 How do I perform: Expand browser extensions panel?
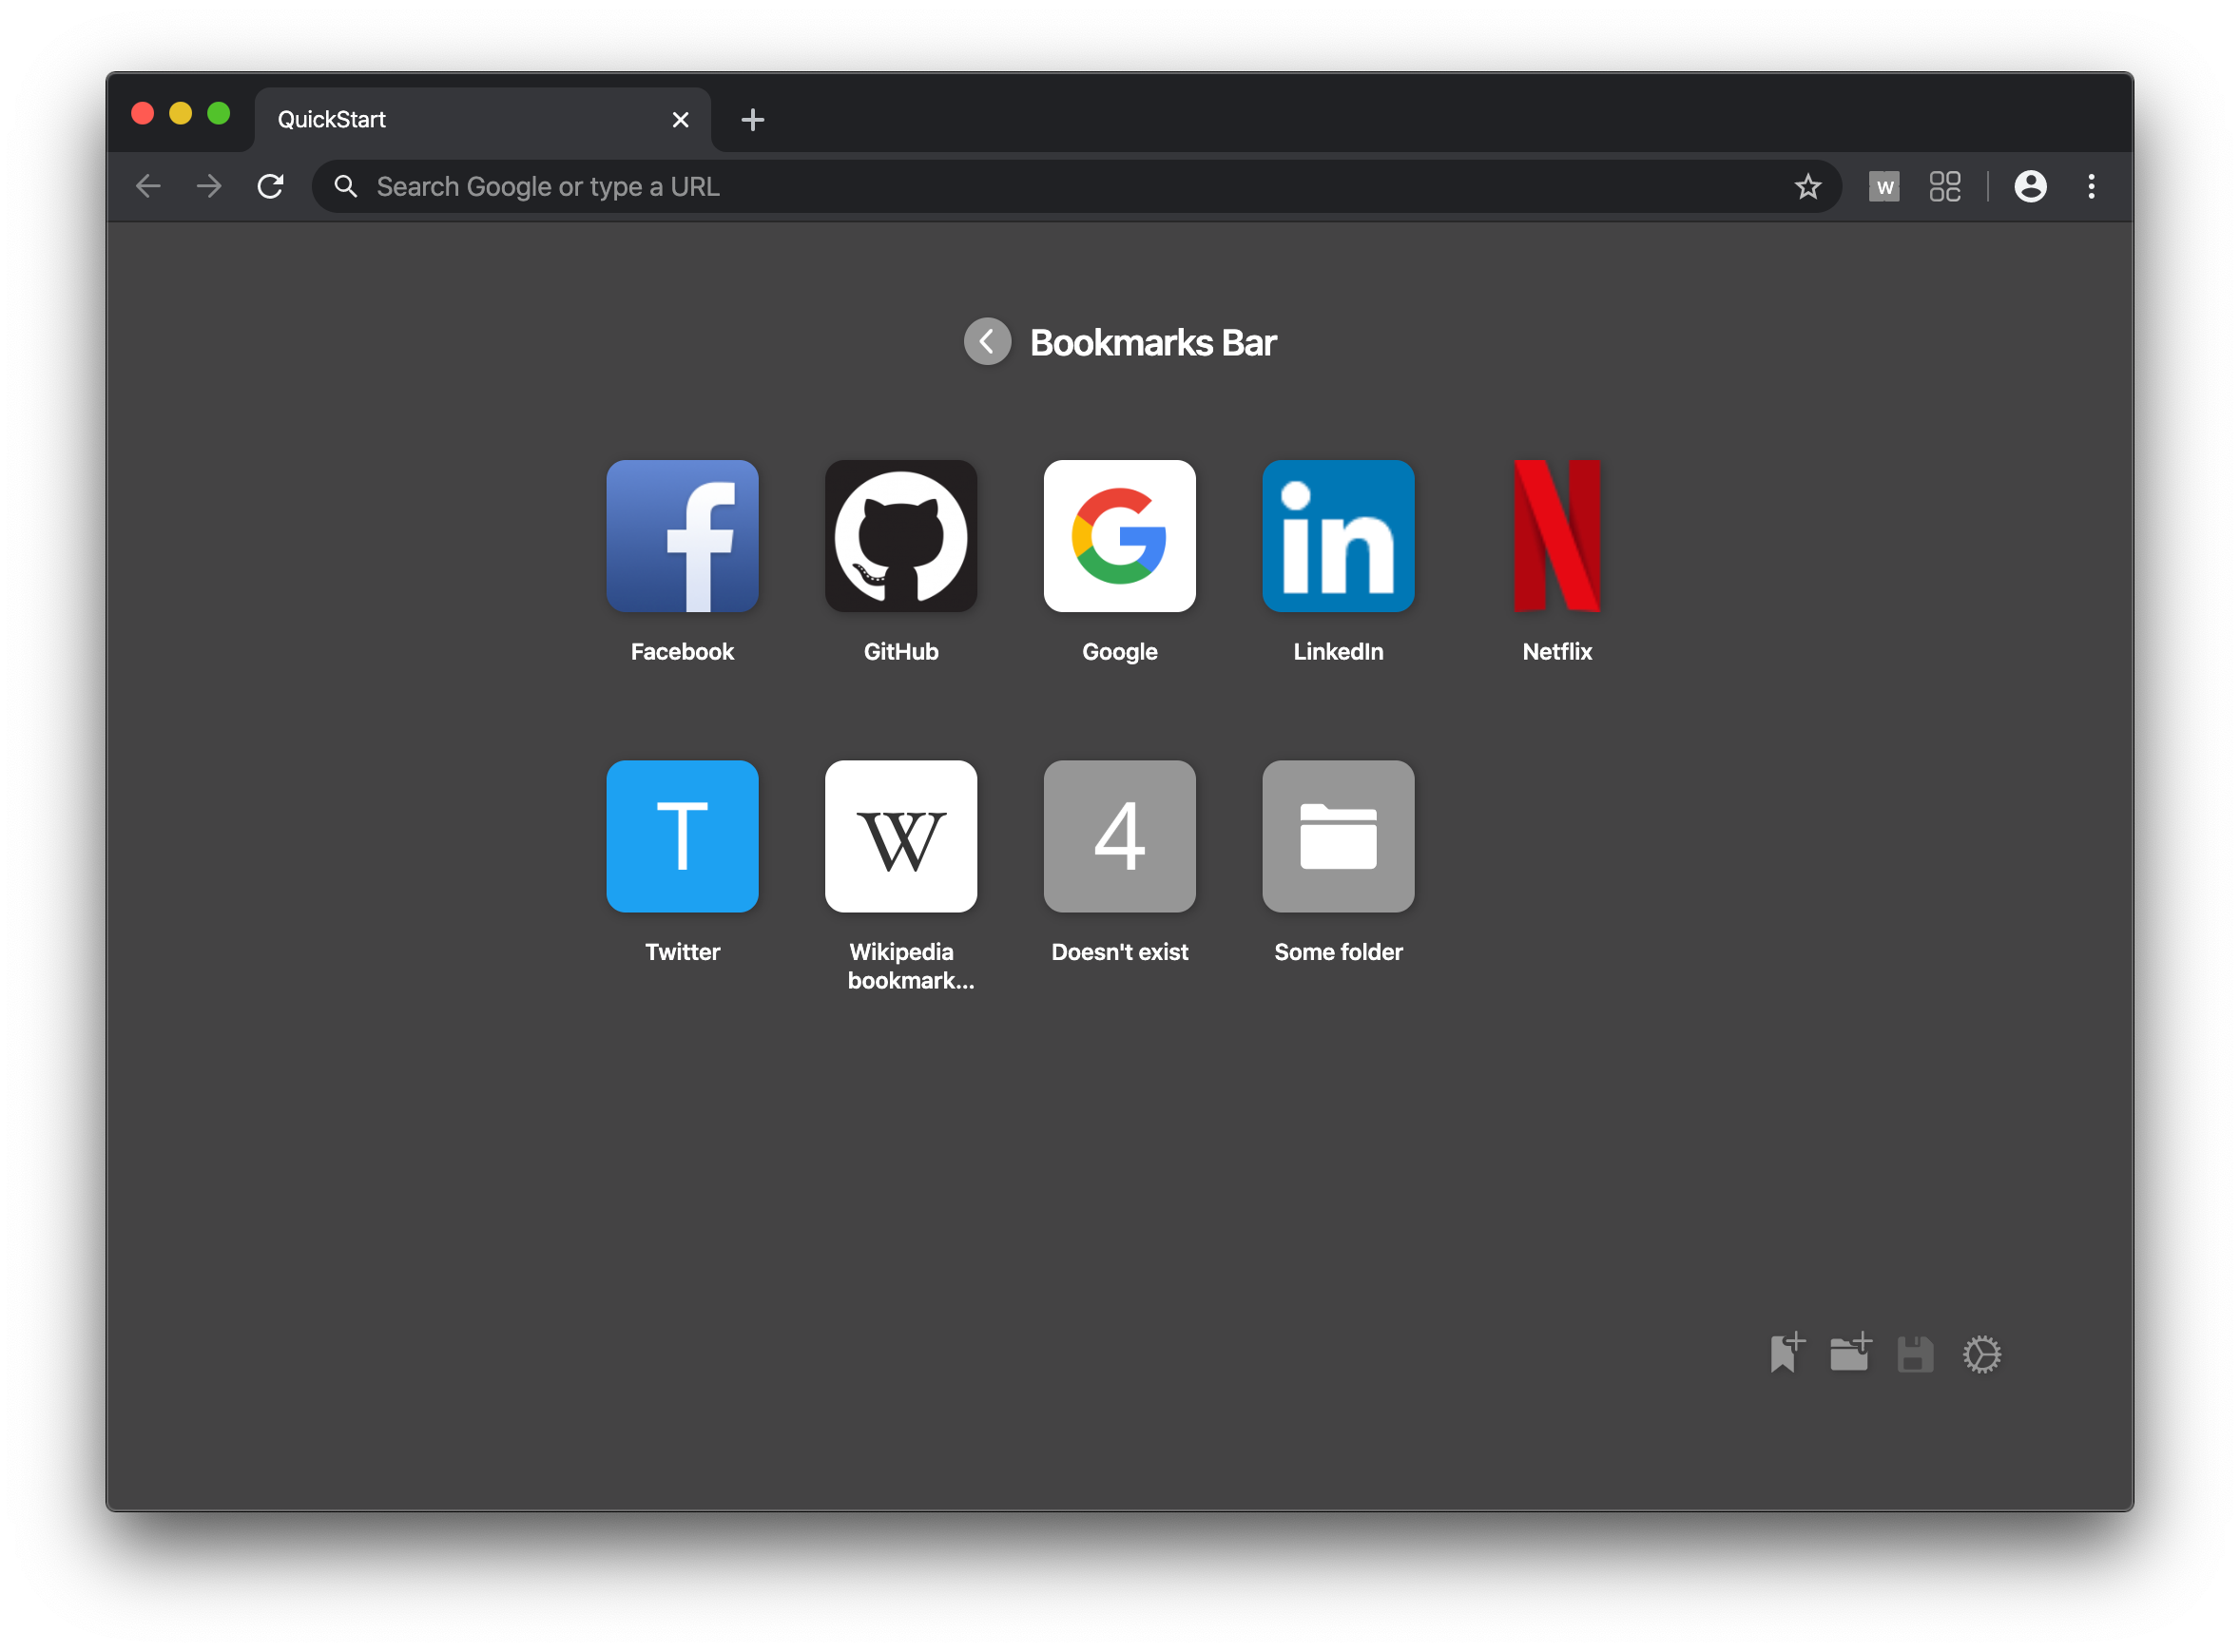click(1944, 186)
